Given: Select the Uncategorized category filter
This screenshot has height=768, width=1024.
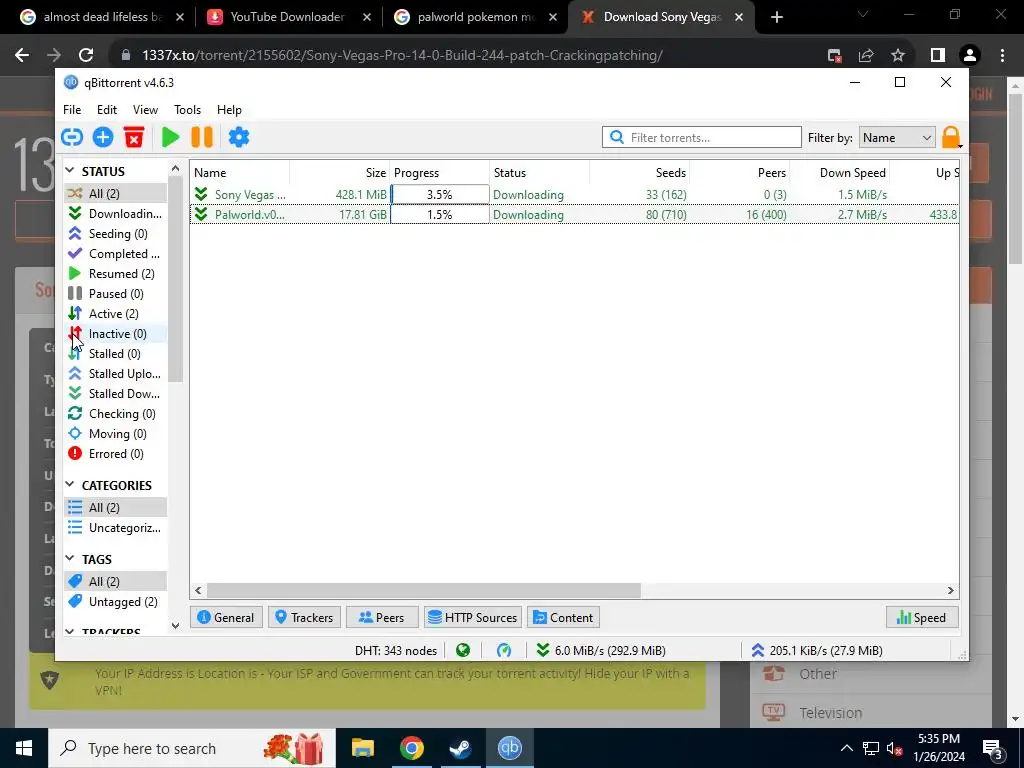Looking at the screenshot, I should tap(116, 527).
